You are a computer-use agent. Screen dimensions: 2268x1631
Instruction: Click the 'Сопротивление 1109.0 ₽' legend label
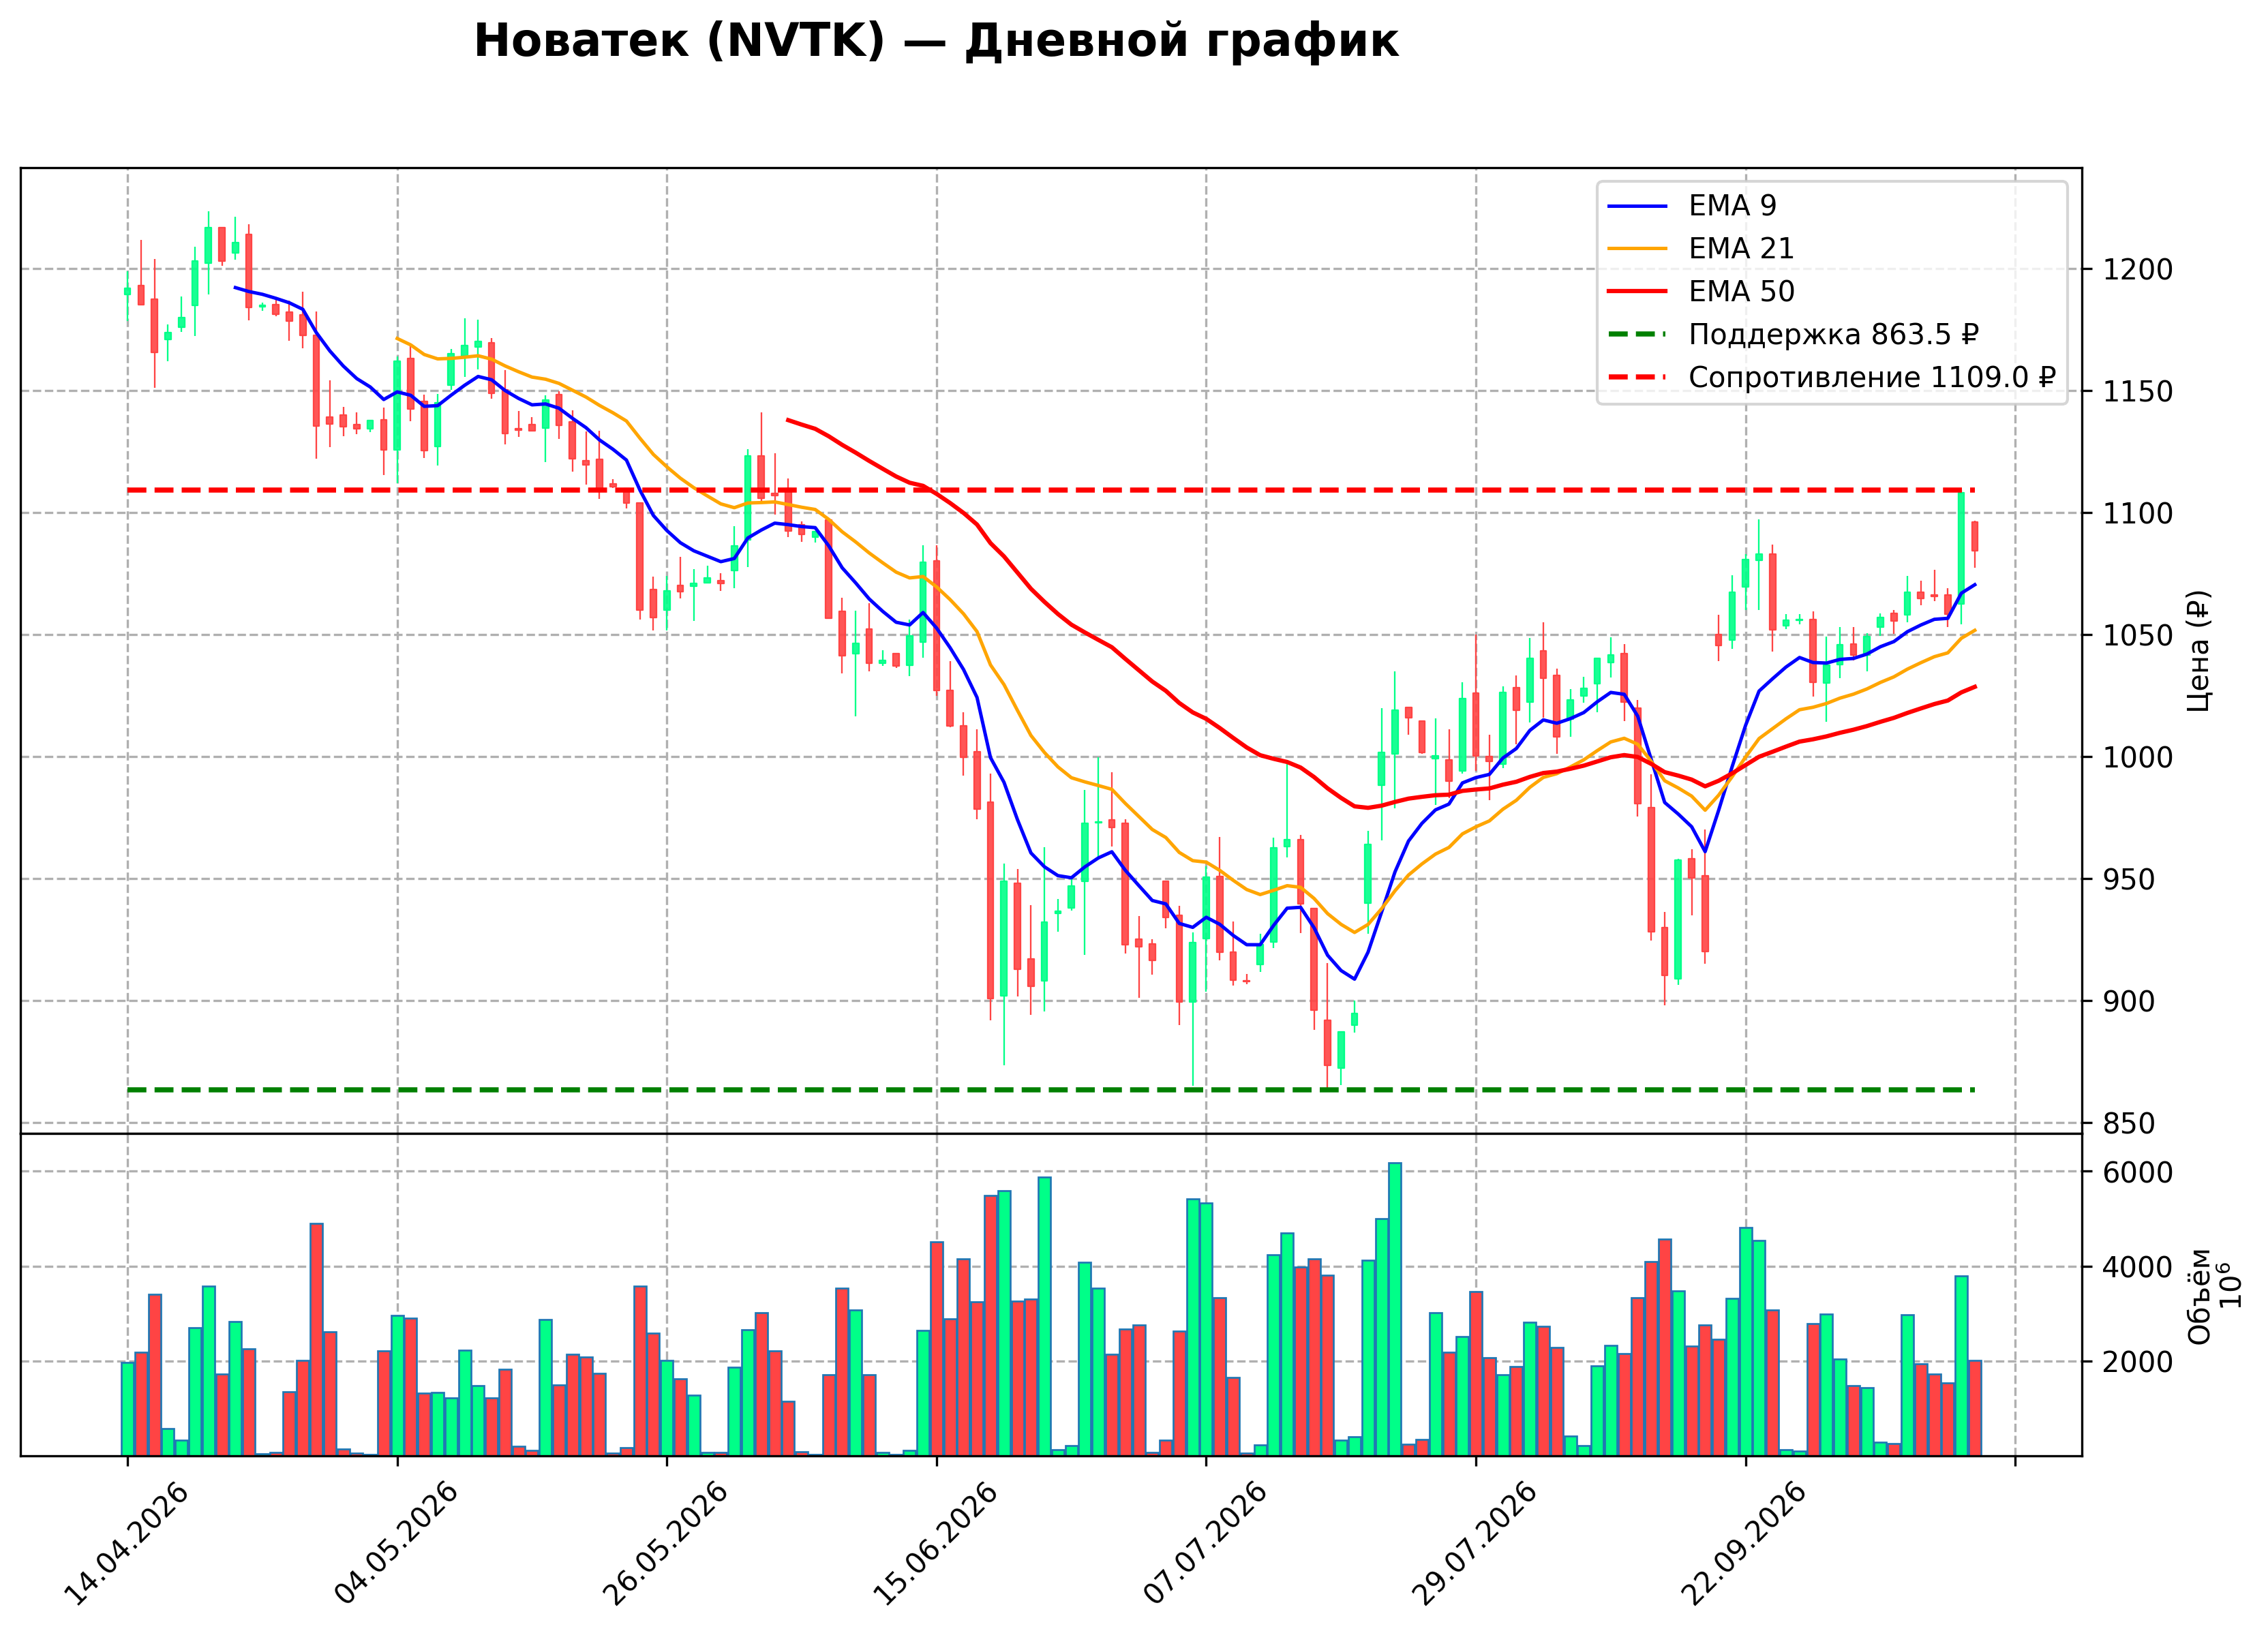point(1872,378)
